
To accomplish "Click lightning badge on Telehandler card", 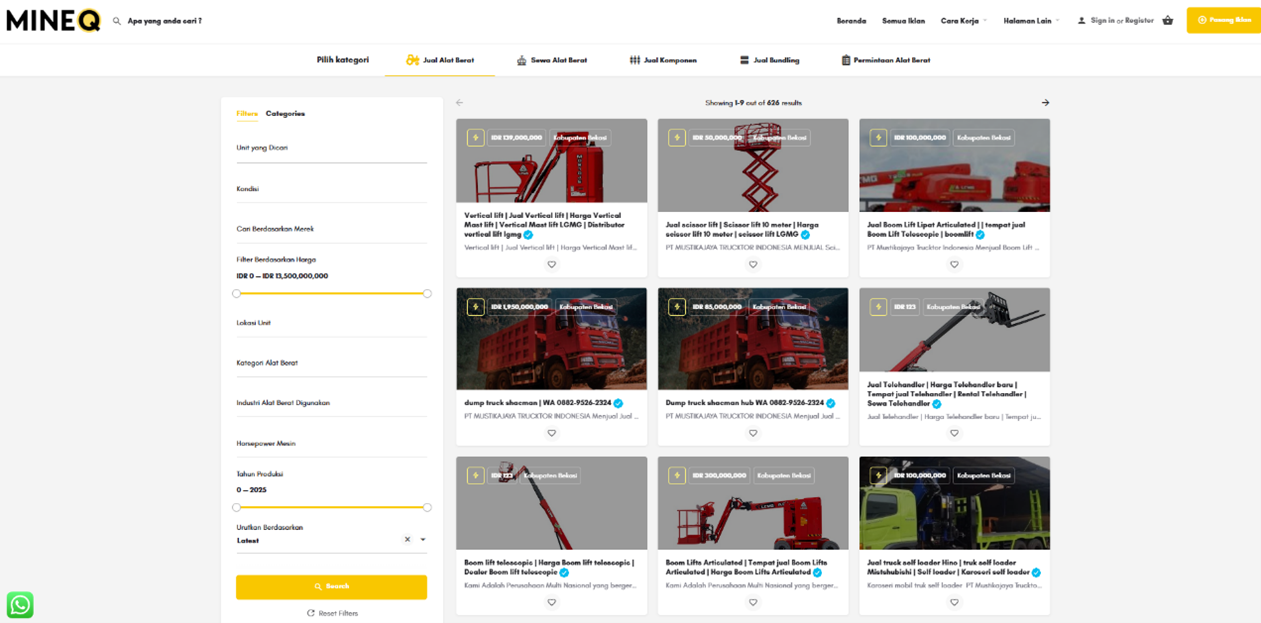I will coord(878,307).
